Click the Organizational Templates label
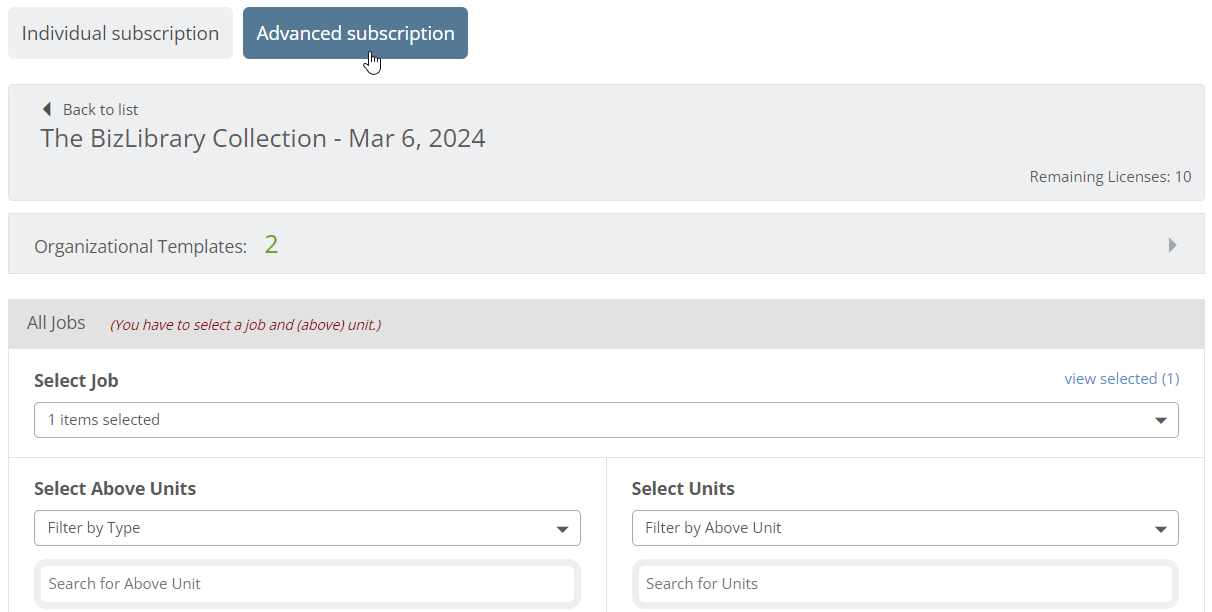 (140, 246)
